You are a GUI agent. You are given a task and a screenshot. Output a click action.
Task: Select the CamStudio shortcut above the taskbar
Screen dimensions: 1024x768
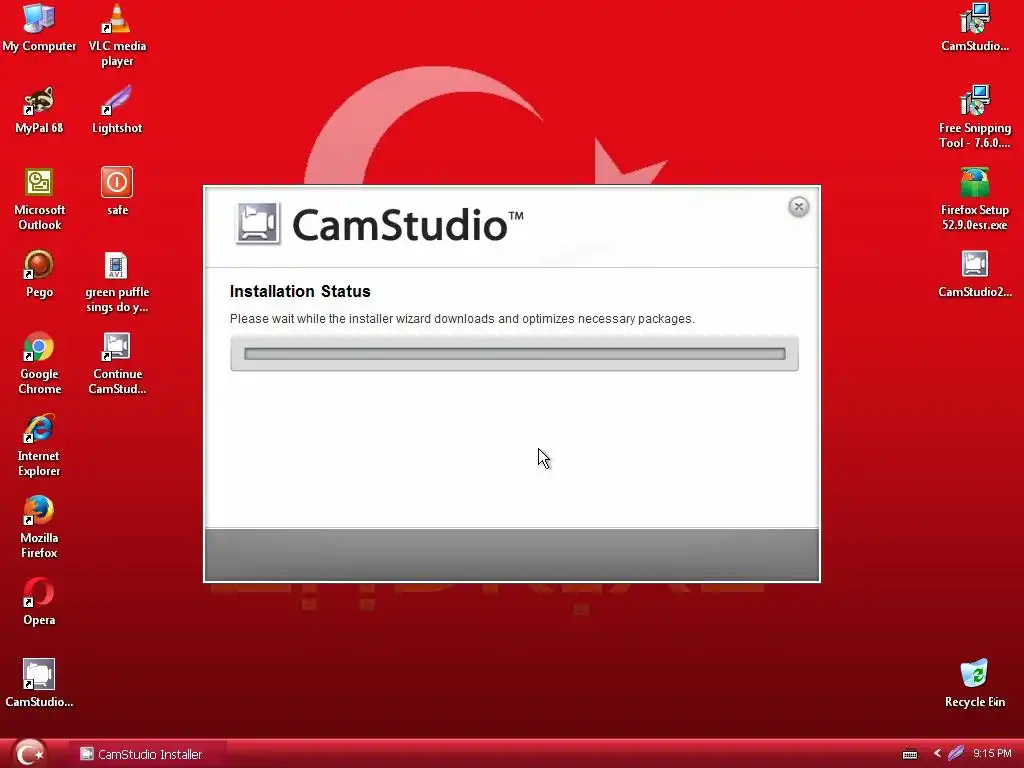click(39, 683)
